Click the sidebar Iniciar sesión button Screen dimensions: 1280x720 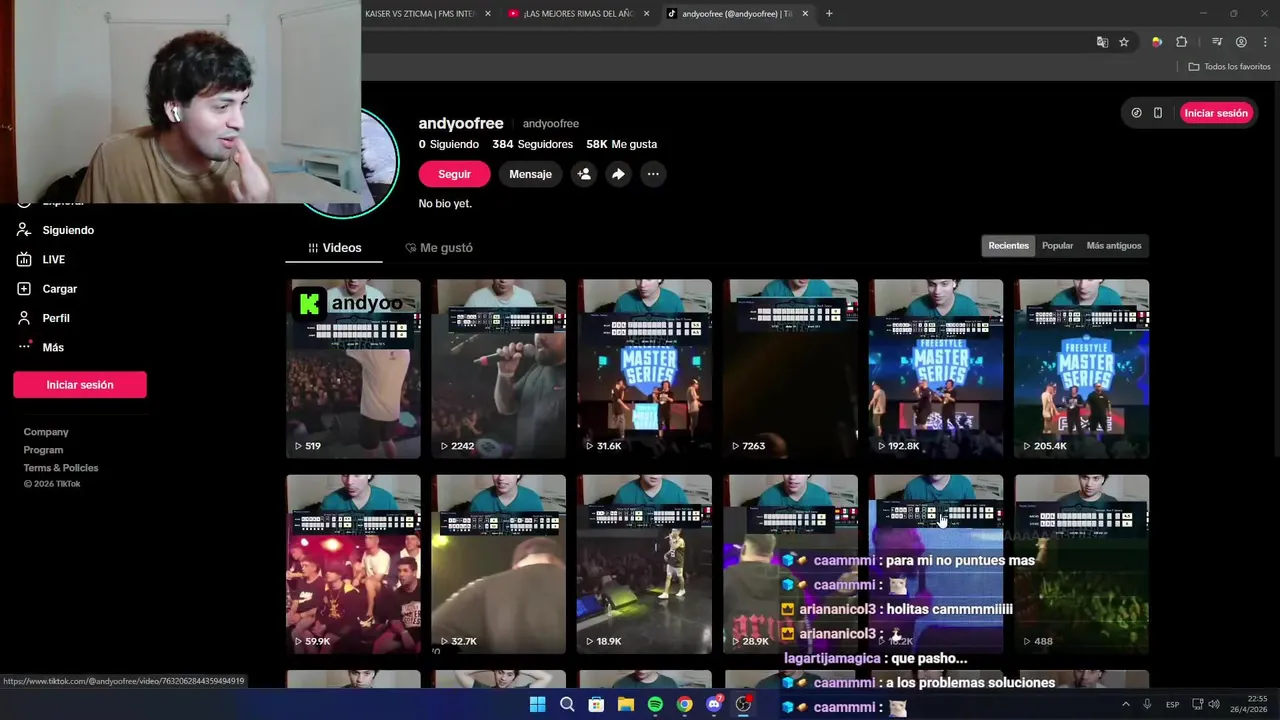80,385
